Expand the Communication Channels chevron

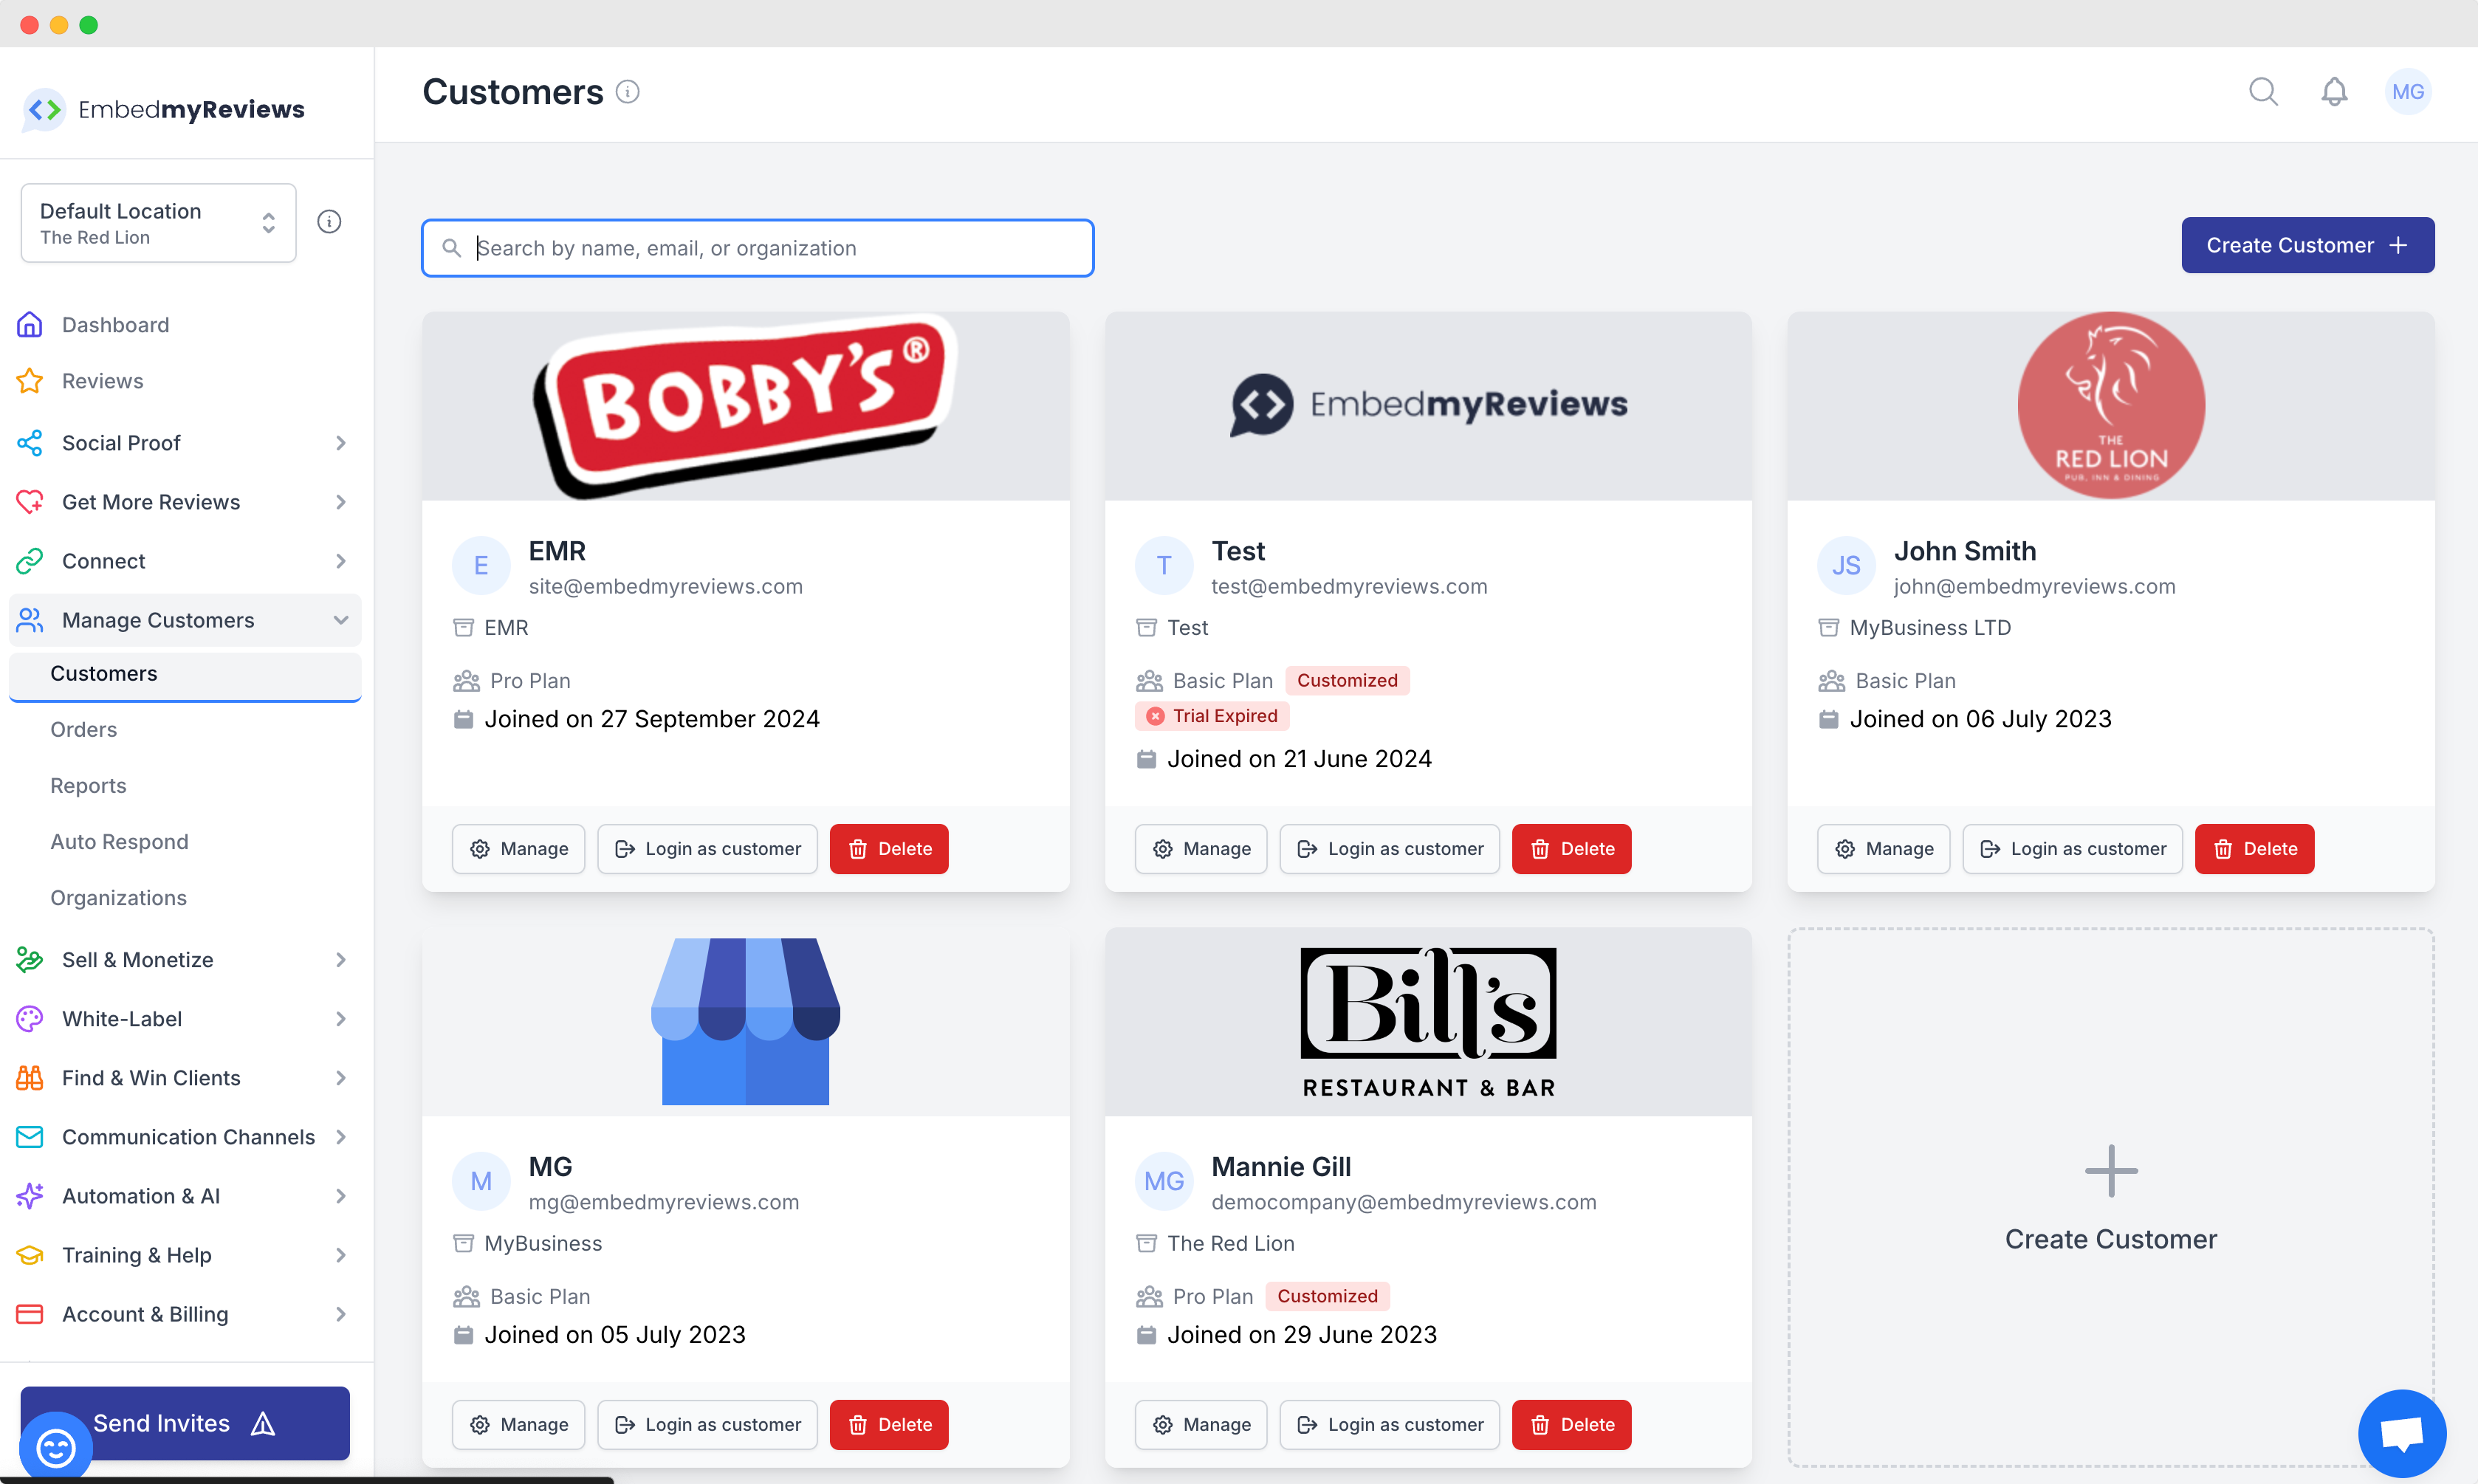(x=341, y=1137)
